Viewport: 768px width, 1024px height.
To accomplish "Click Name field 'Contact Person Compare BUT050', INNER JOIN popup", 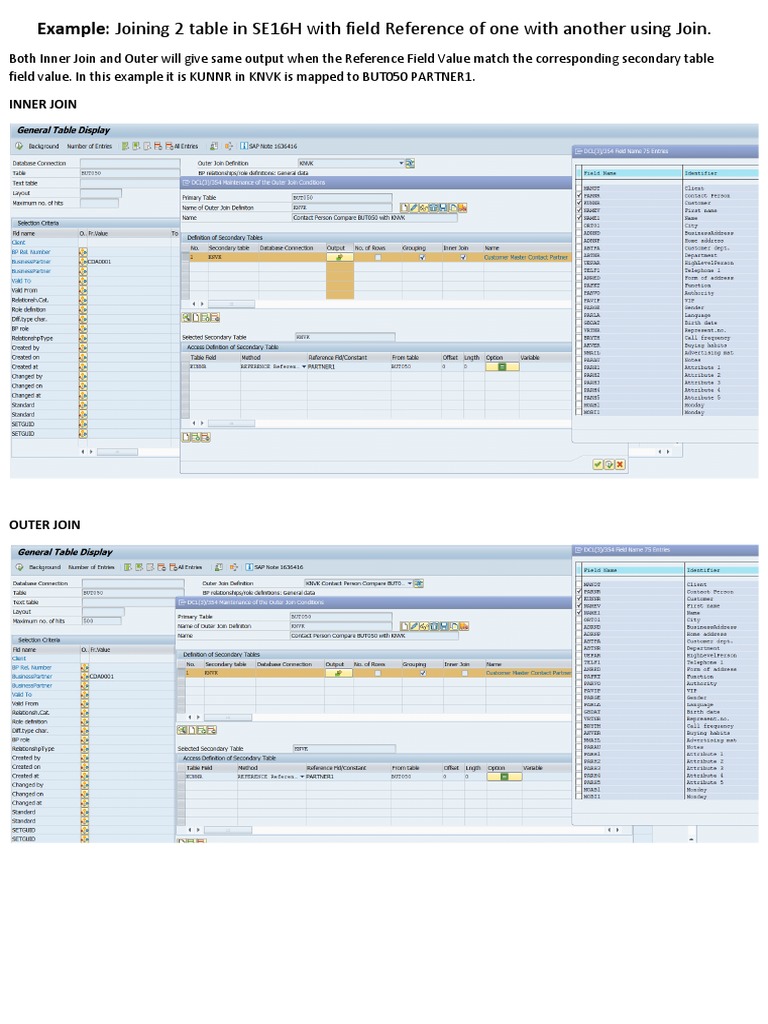I will 375,217.
